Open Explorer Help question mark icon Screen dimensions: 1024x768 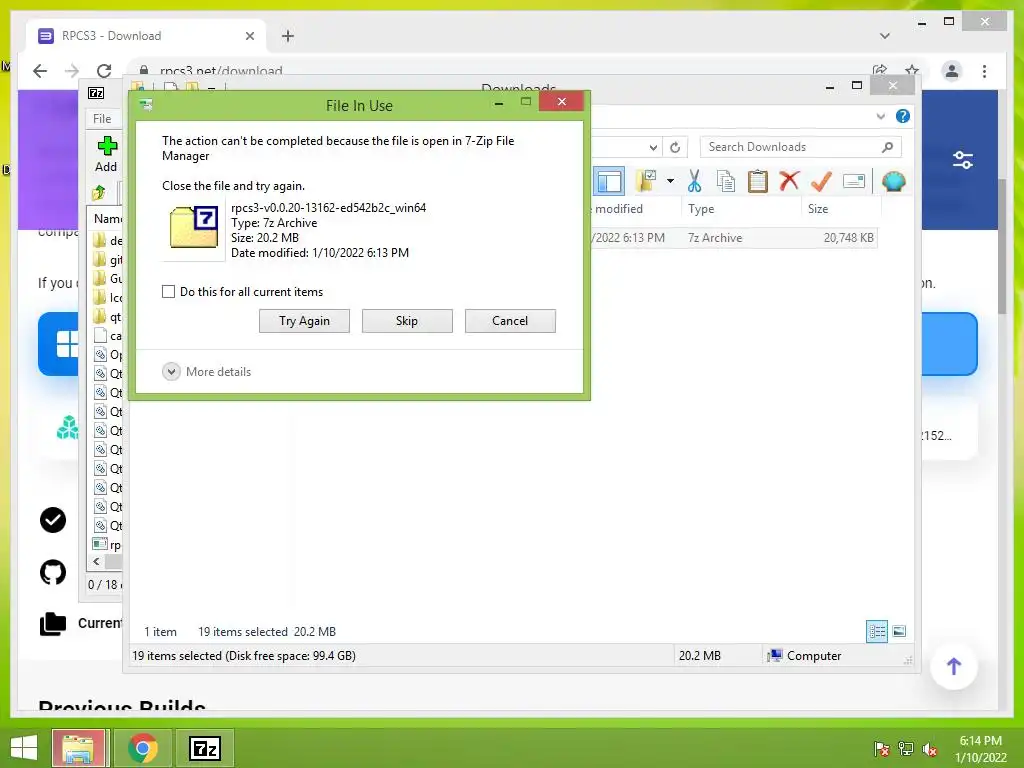coord(903,116)
